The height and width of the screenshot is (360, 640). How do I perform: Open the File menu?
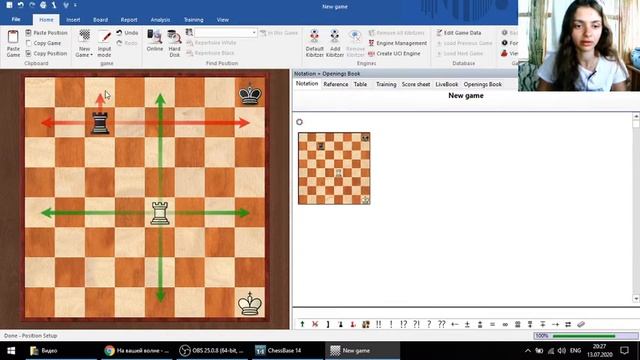pos(16,20)
